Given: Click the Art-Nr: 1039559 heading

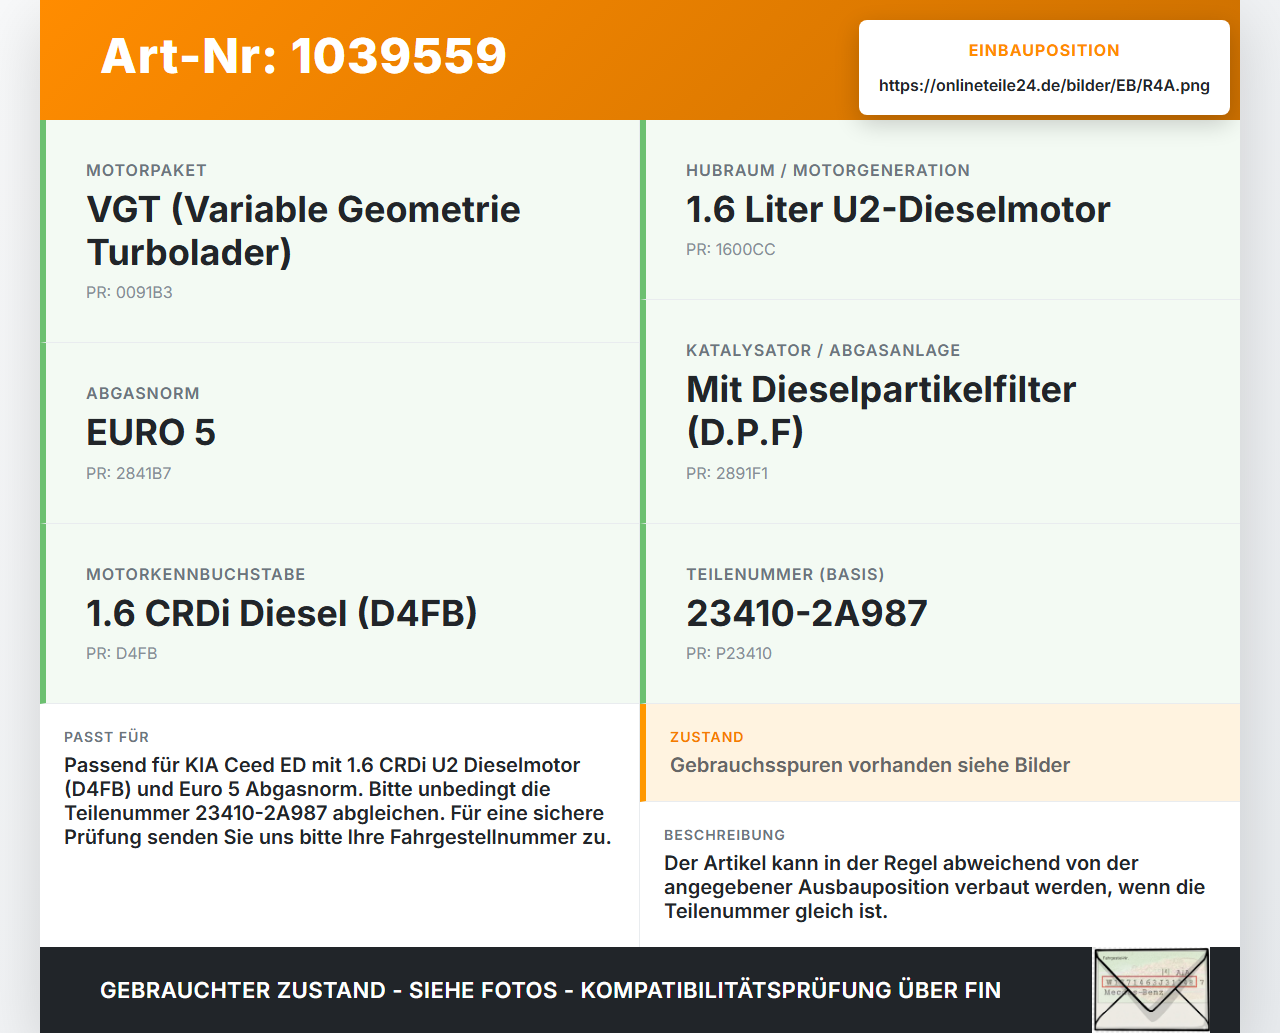Looking at the screenshot, I should point(303,56).
